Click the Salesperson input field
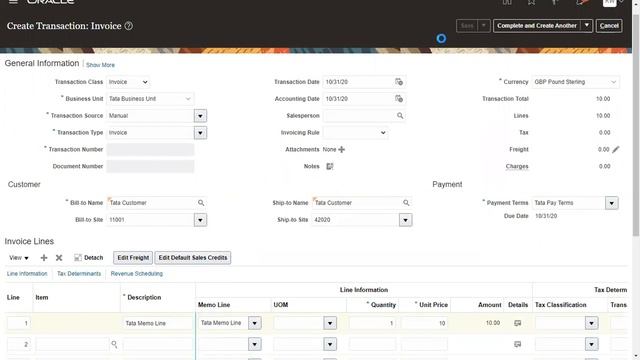The width and height of the screenshot is (640, 360). point(360,116)
